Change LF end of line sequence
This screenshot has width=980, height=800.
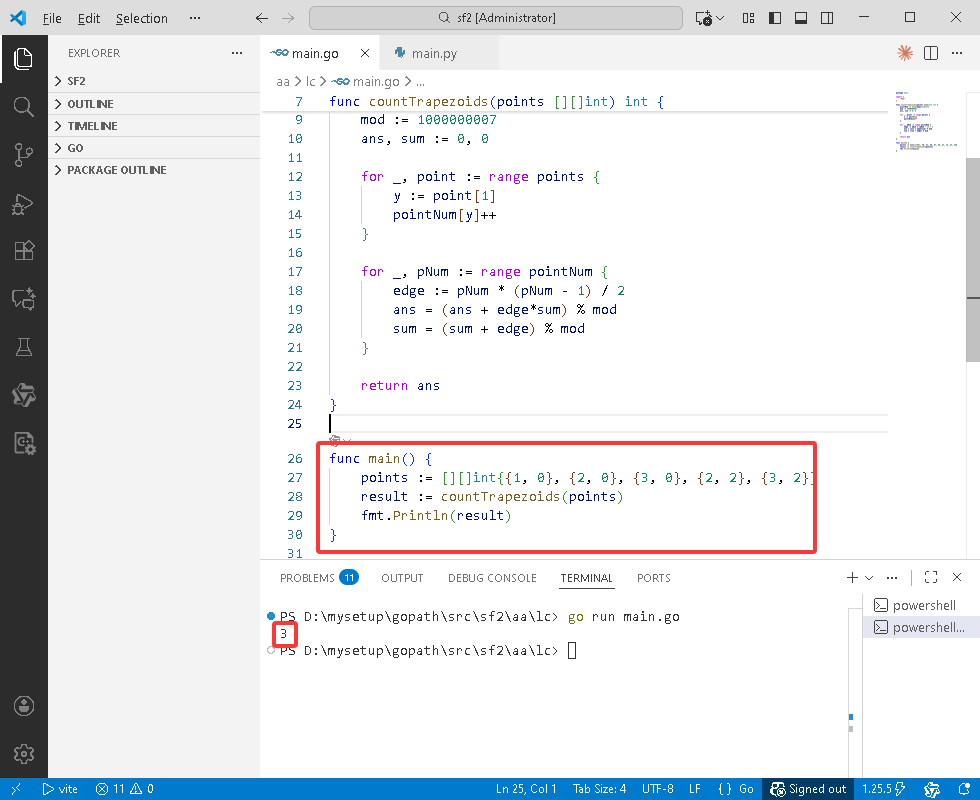pos(694,789)
